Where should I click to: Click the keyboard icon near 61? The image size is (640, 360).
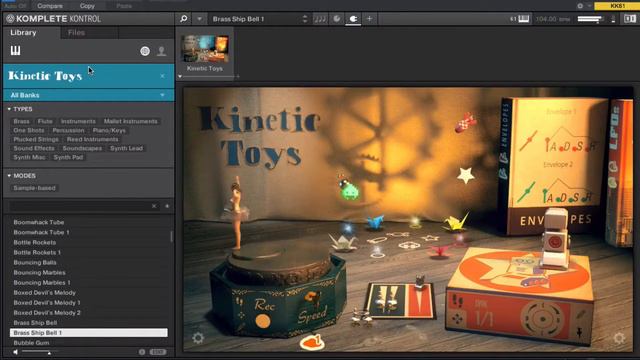(524, 19)
